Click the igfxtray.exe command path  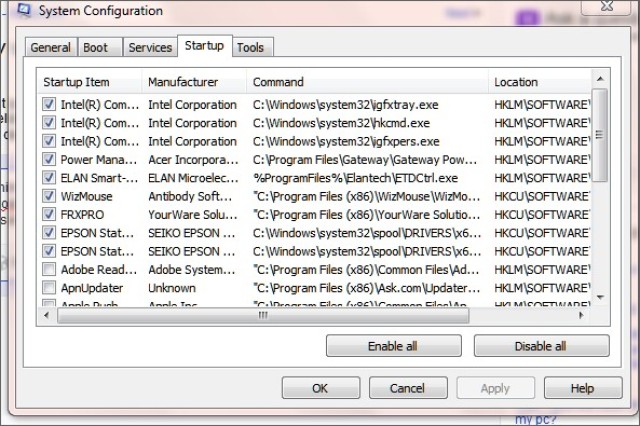point(345,104)
